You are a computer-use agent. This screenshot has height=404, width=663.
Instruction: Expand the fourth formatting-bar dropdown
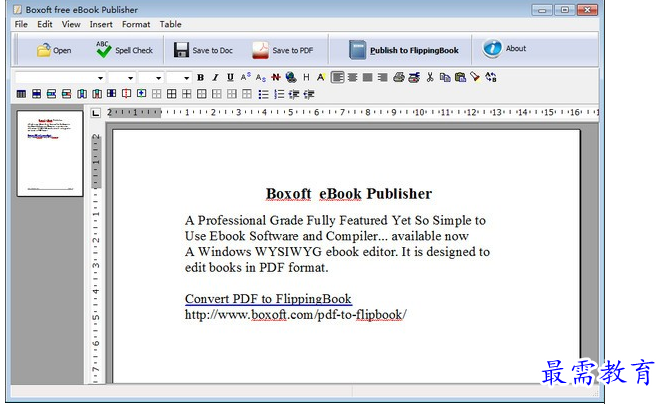(x=186, y=78)
